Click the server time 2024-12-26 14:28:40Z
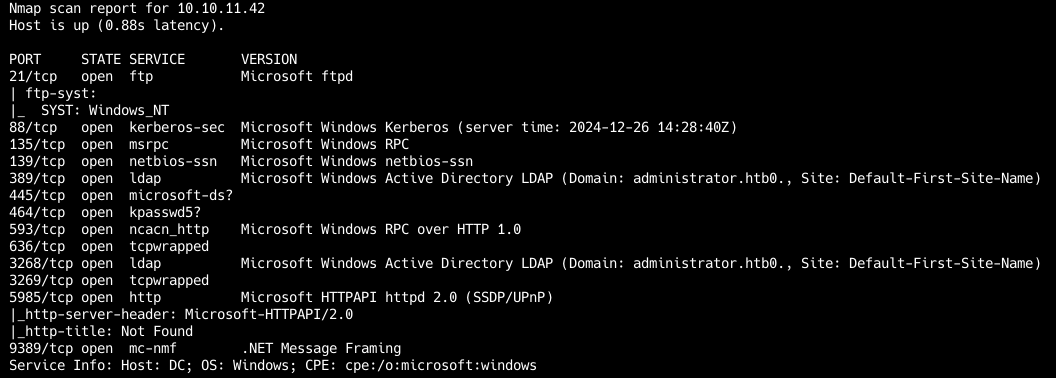The image size is (1056, 378). point(653,127)
